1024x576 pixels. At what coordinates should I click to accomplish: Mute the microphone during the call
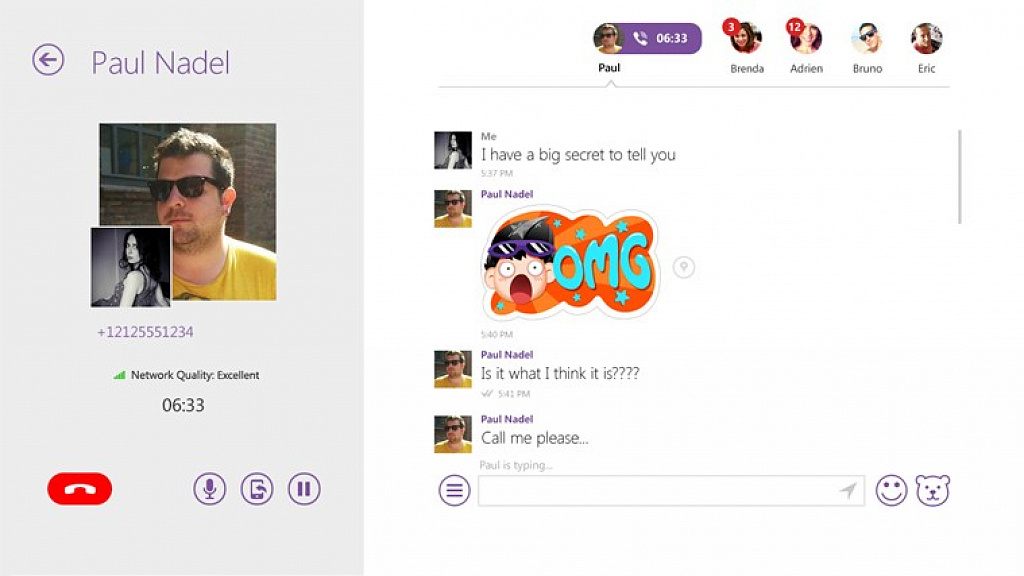(x=210, y=488)
